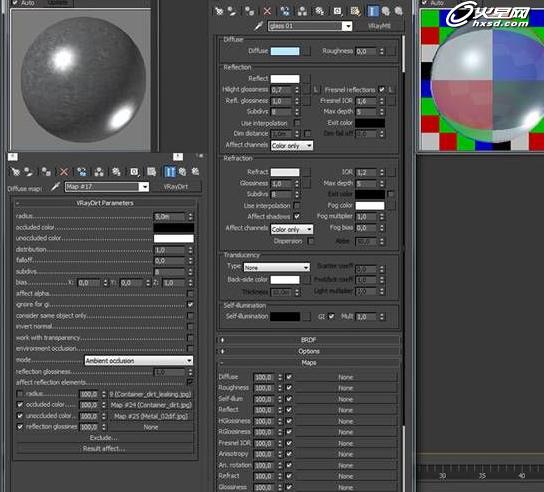Enable Use interpolation under Reflection
Viewport: 544px width, 492px height.
tap(297, 122)
